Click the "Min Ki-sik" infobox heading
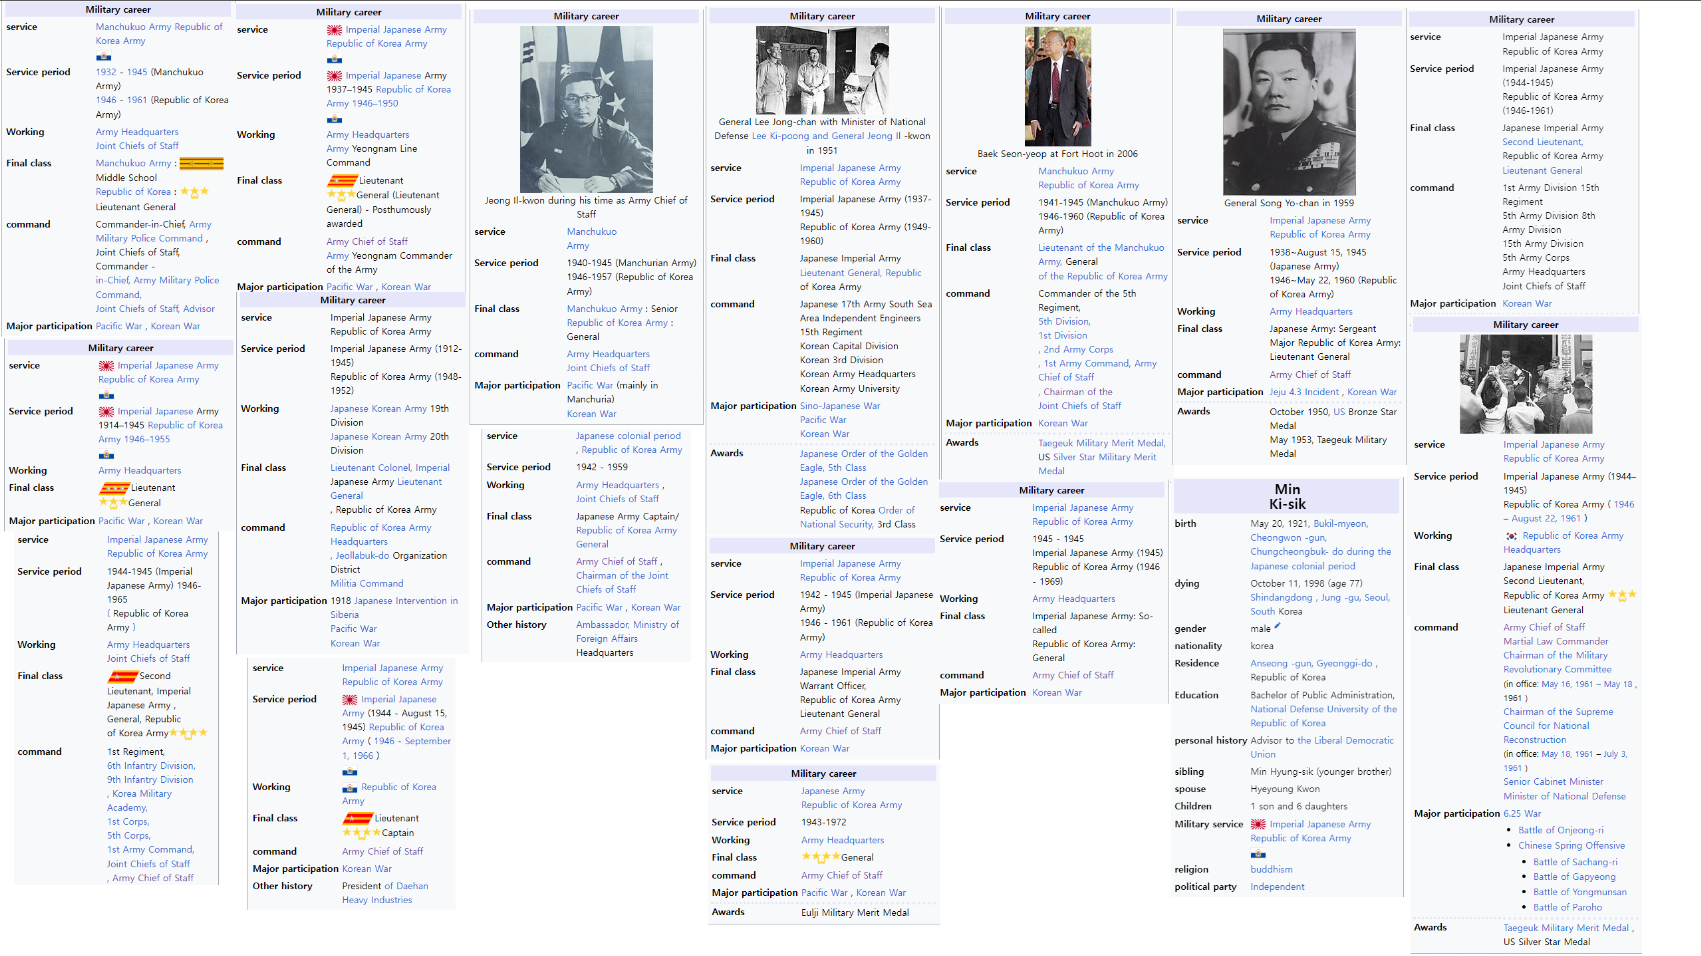Viewport: 1701px width, 956px height. 1287,497
